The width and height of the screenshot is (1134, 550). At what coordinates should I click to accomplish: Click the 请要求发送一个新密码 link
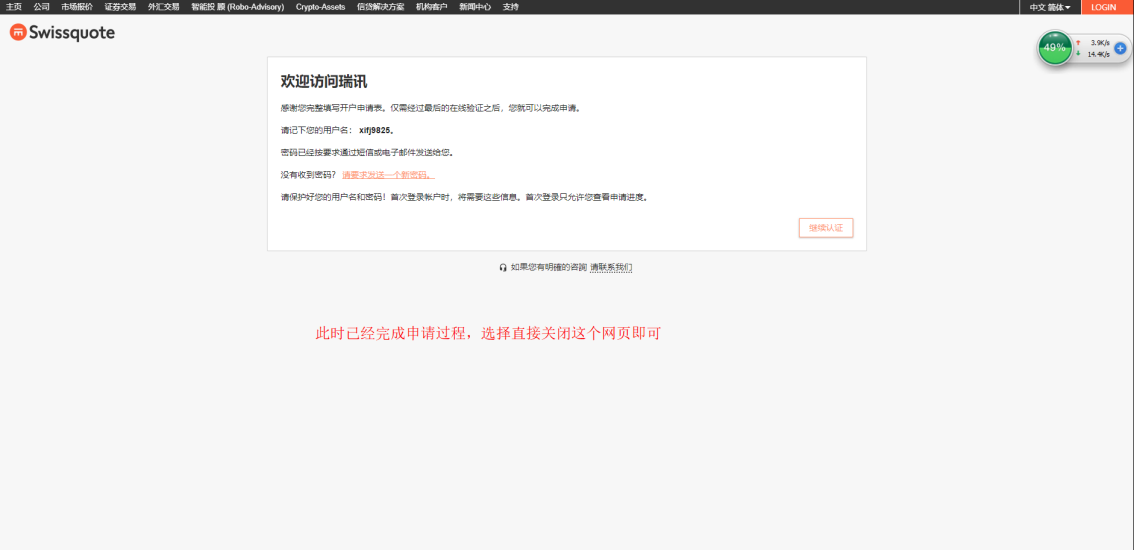pos(388,175)
